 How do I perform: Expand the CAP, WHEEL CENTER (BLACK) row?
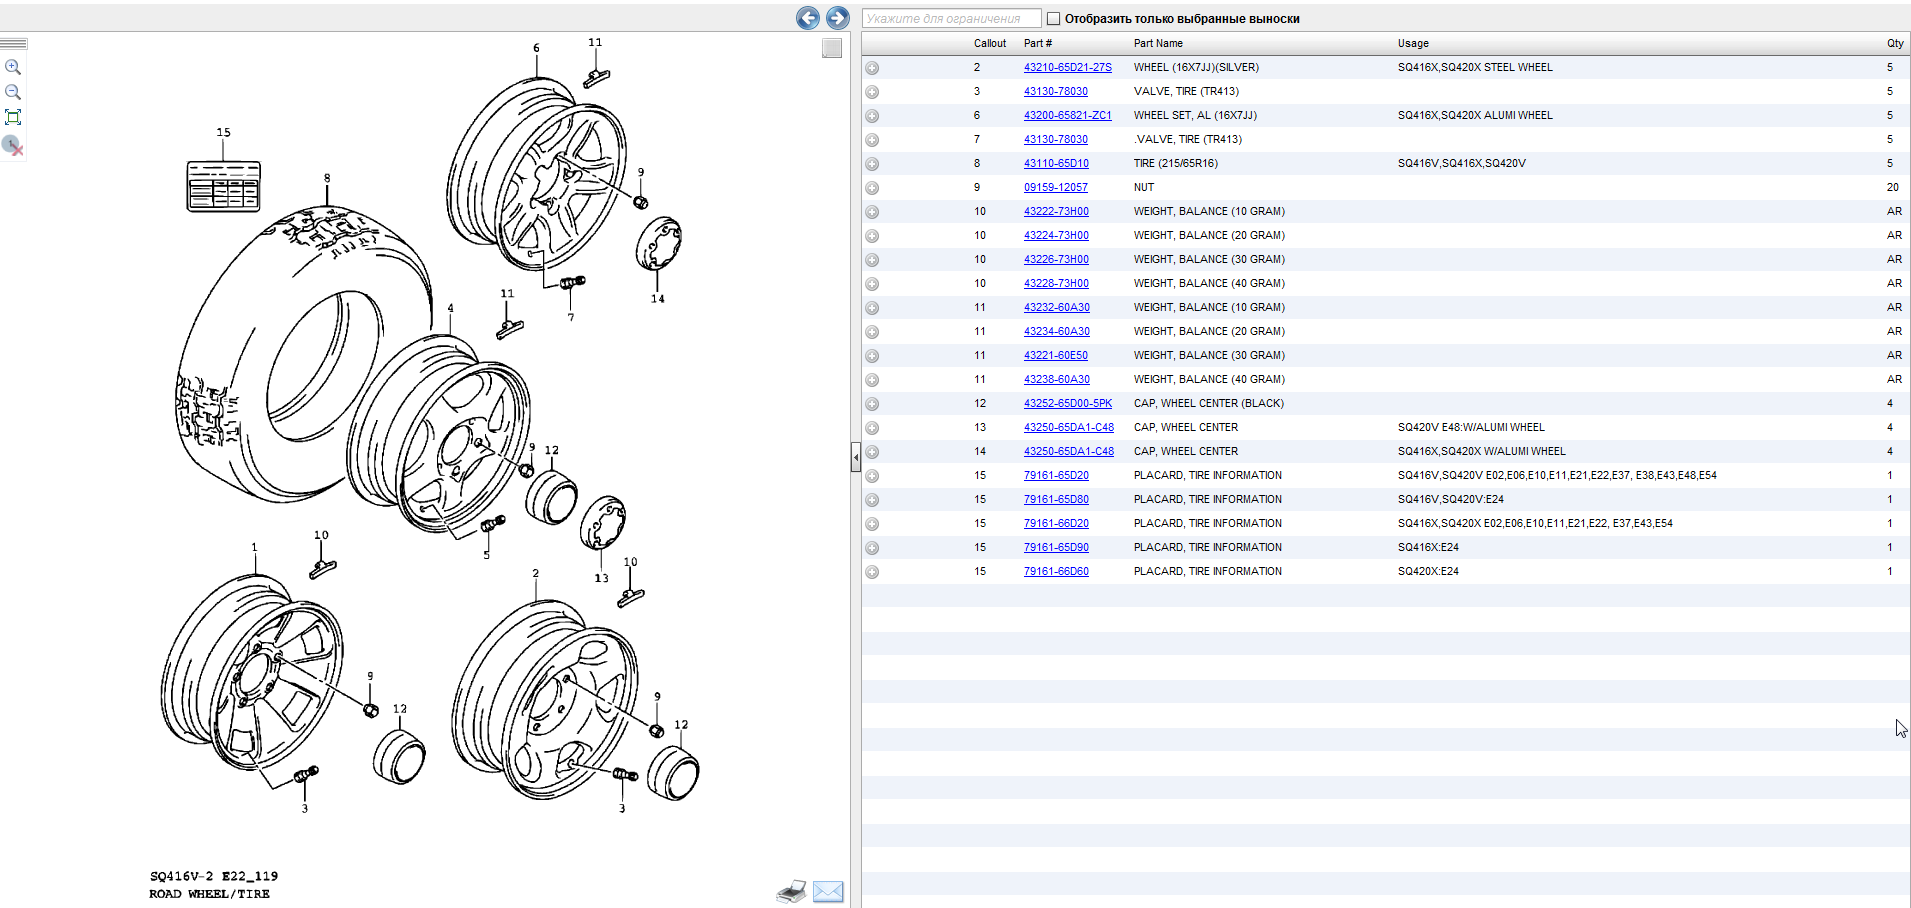872,404
